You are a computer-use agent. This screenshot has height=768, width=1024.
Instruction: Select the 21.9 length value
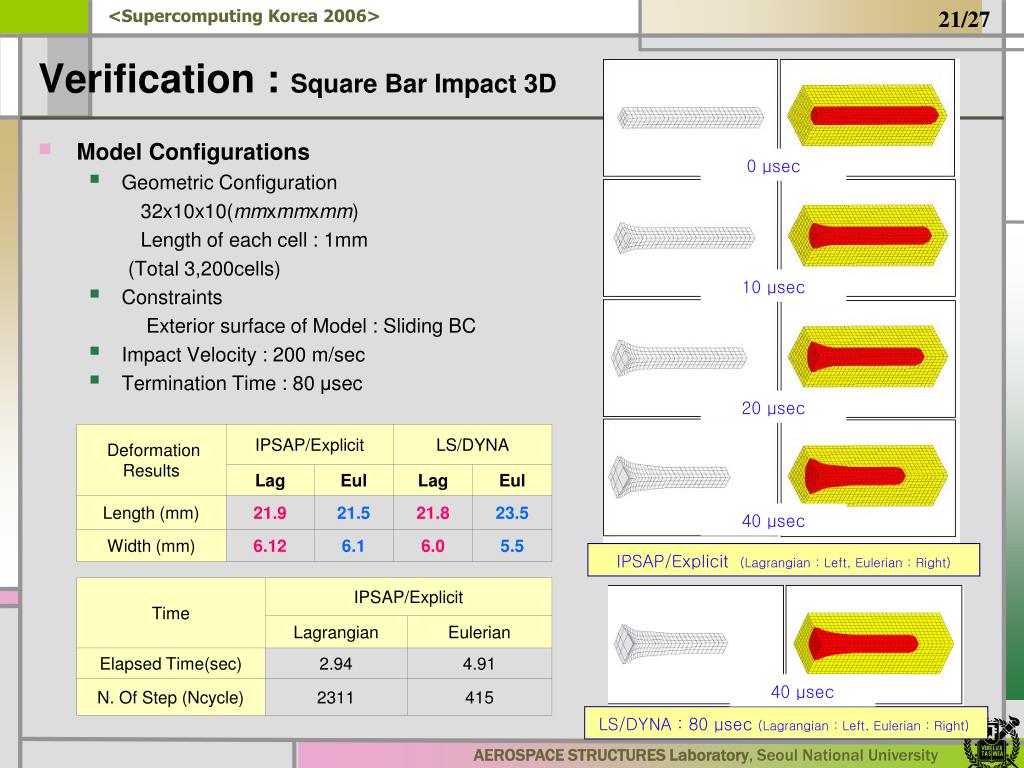270,513
